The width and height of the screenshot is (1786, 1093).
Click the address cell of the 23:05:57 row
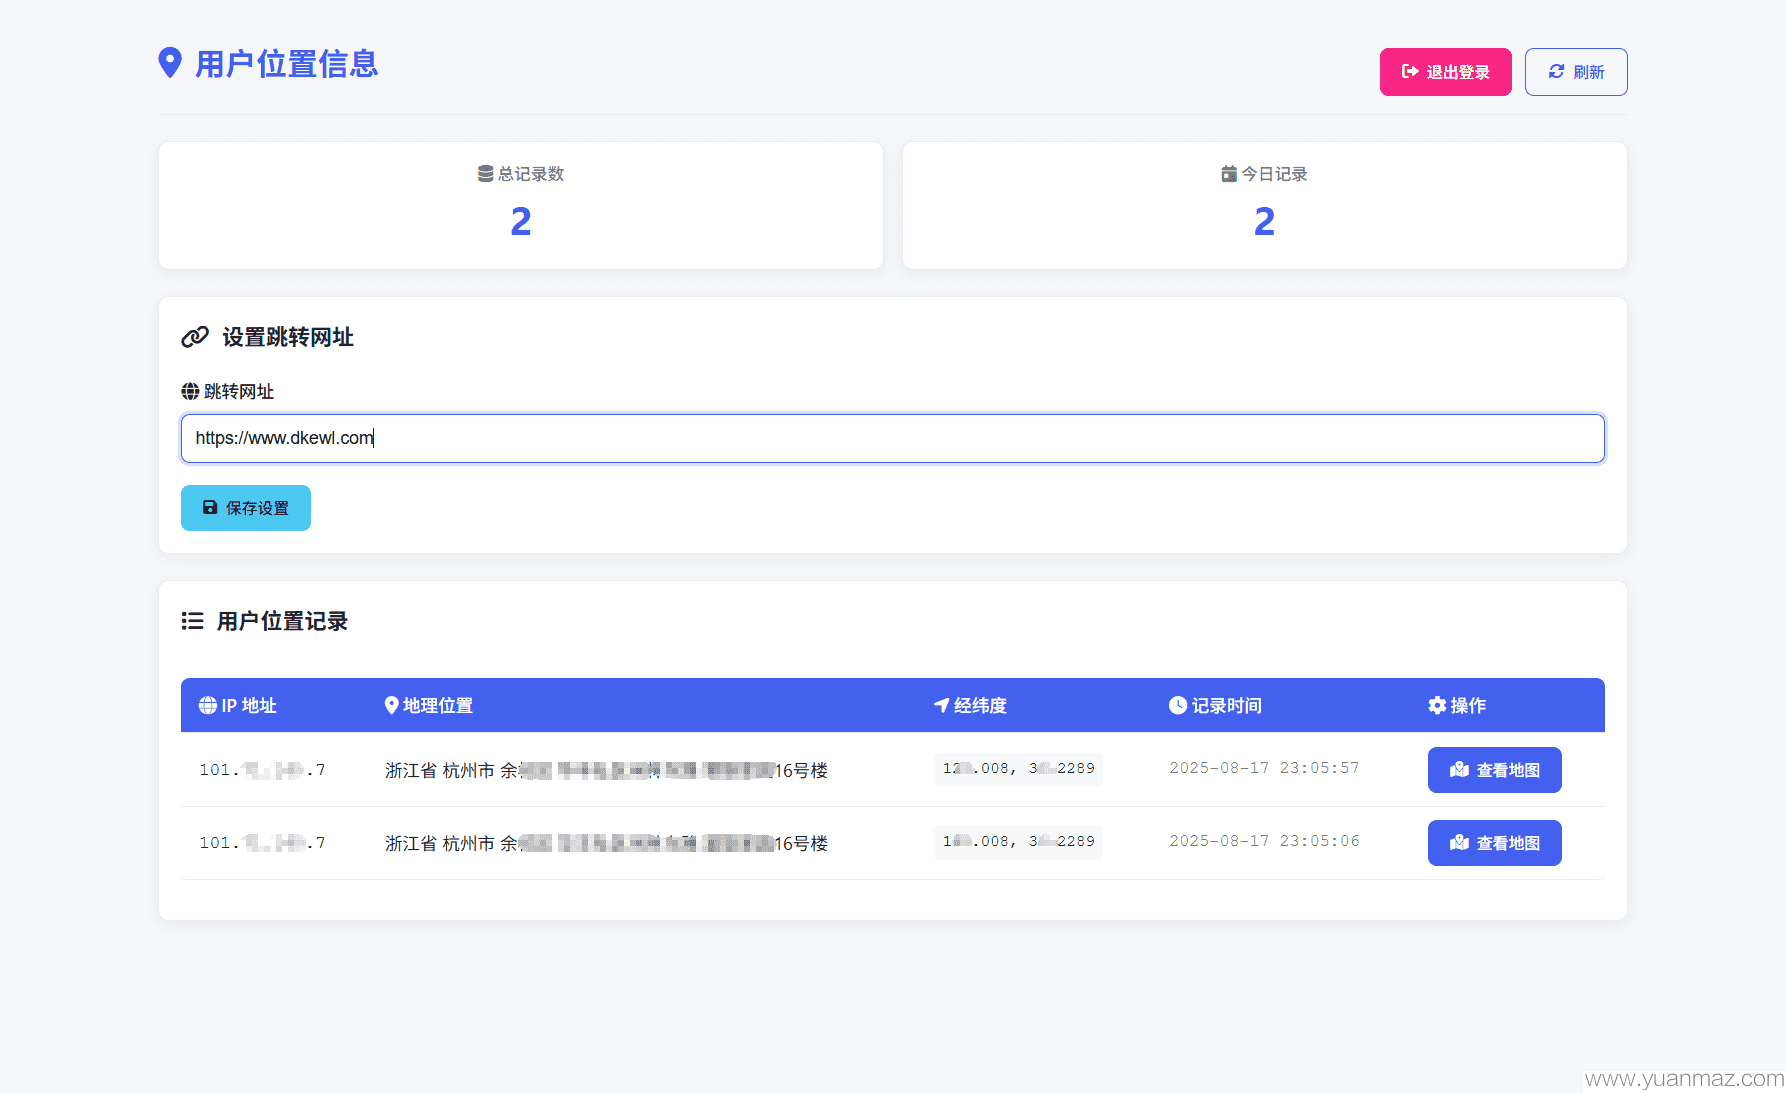[x=606, y=770]
